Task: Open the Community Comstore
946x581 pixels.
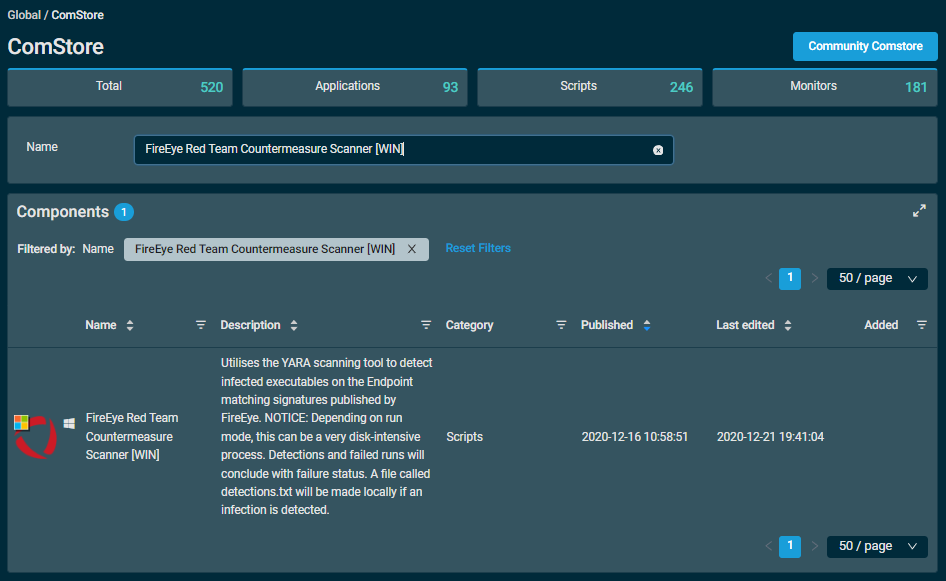Action: pos(865,46)
